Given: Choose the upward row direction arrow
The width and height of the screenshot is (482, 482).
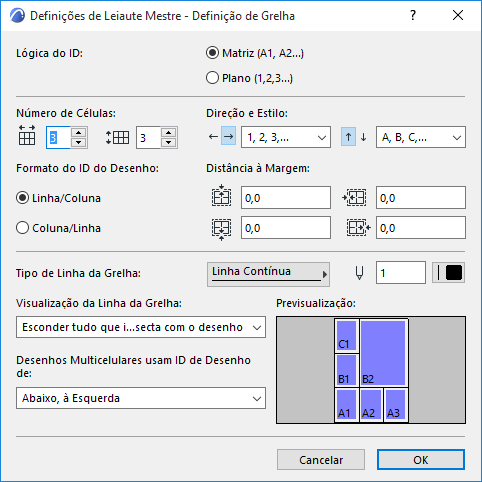Looking at the screenshot, I should [x=348, y=137].
